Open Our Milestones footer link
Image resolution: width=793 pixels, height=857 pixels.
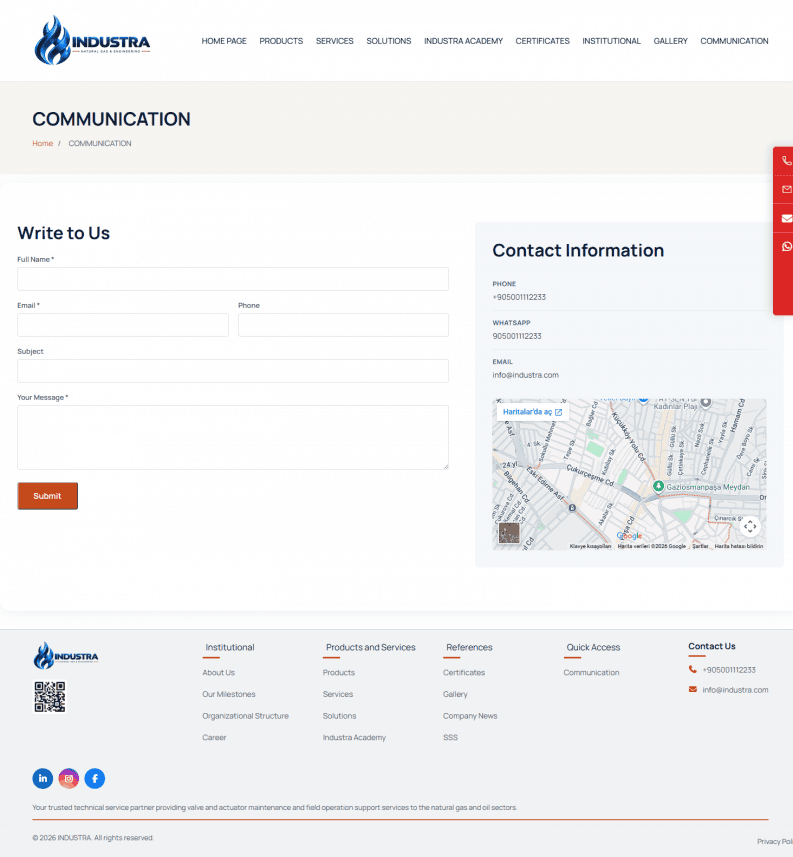(x=229, y=694)
